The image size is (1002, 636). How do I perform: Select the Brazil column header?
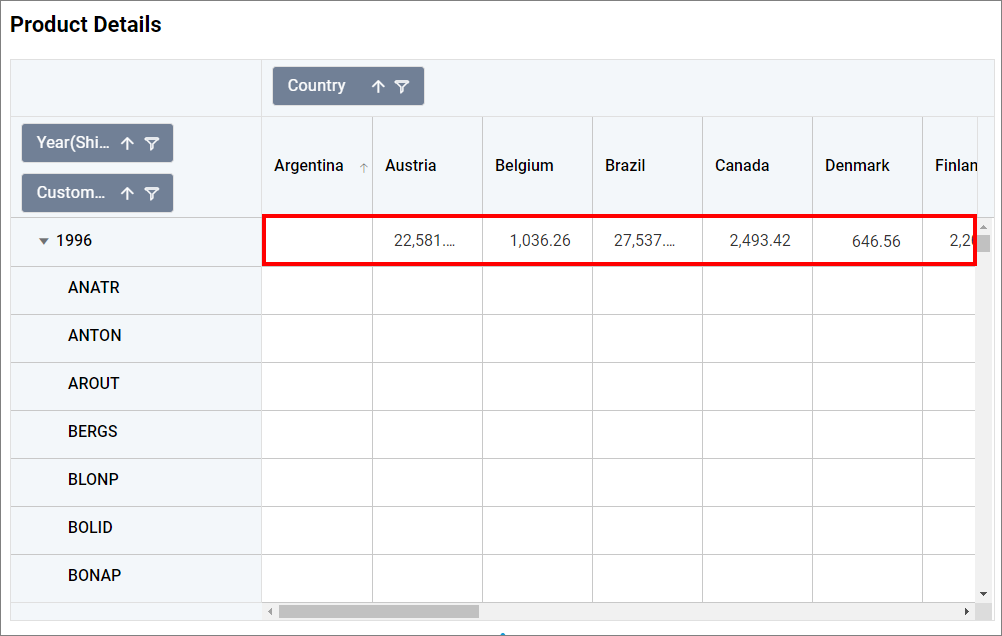click(x=625, y=166)
